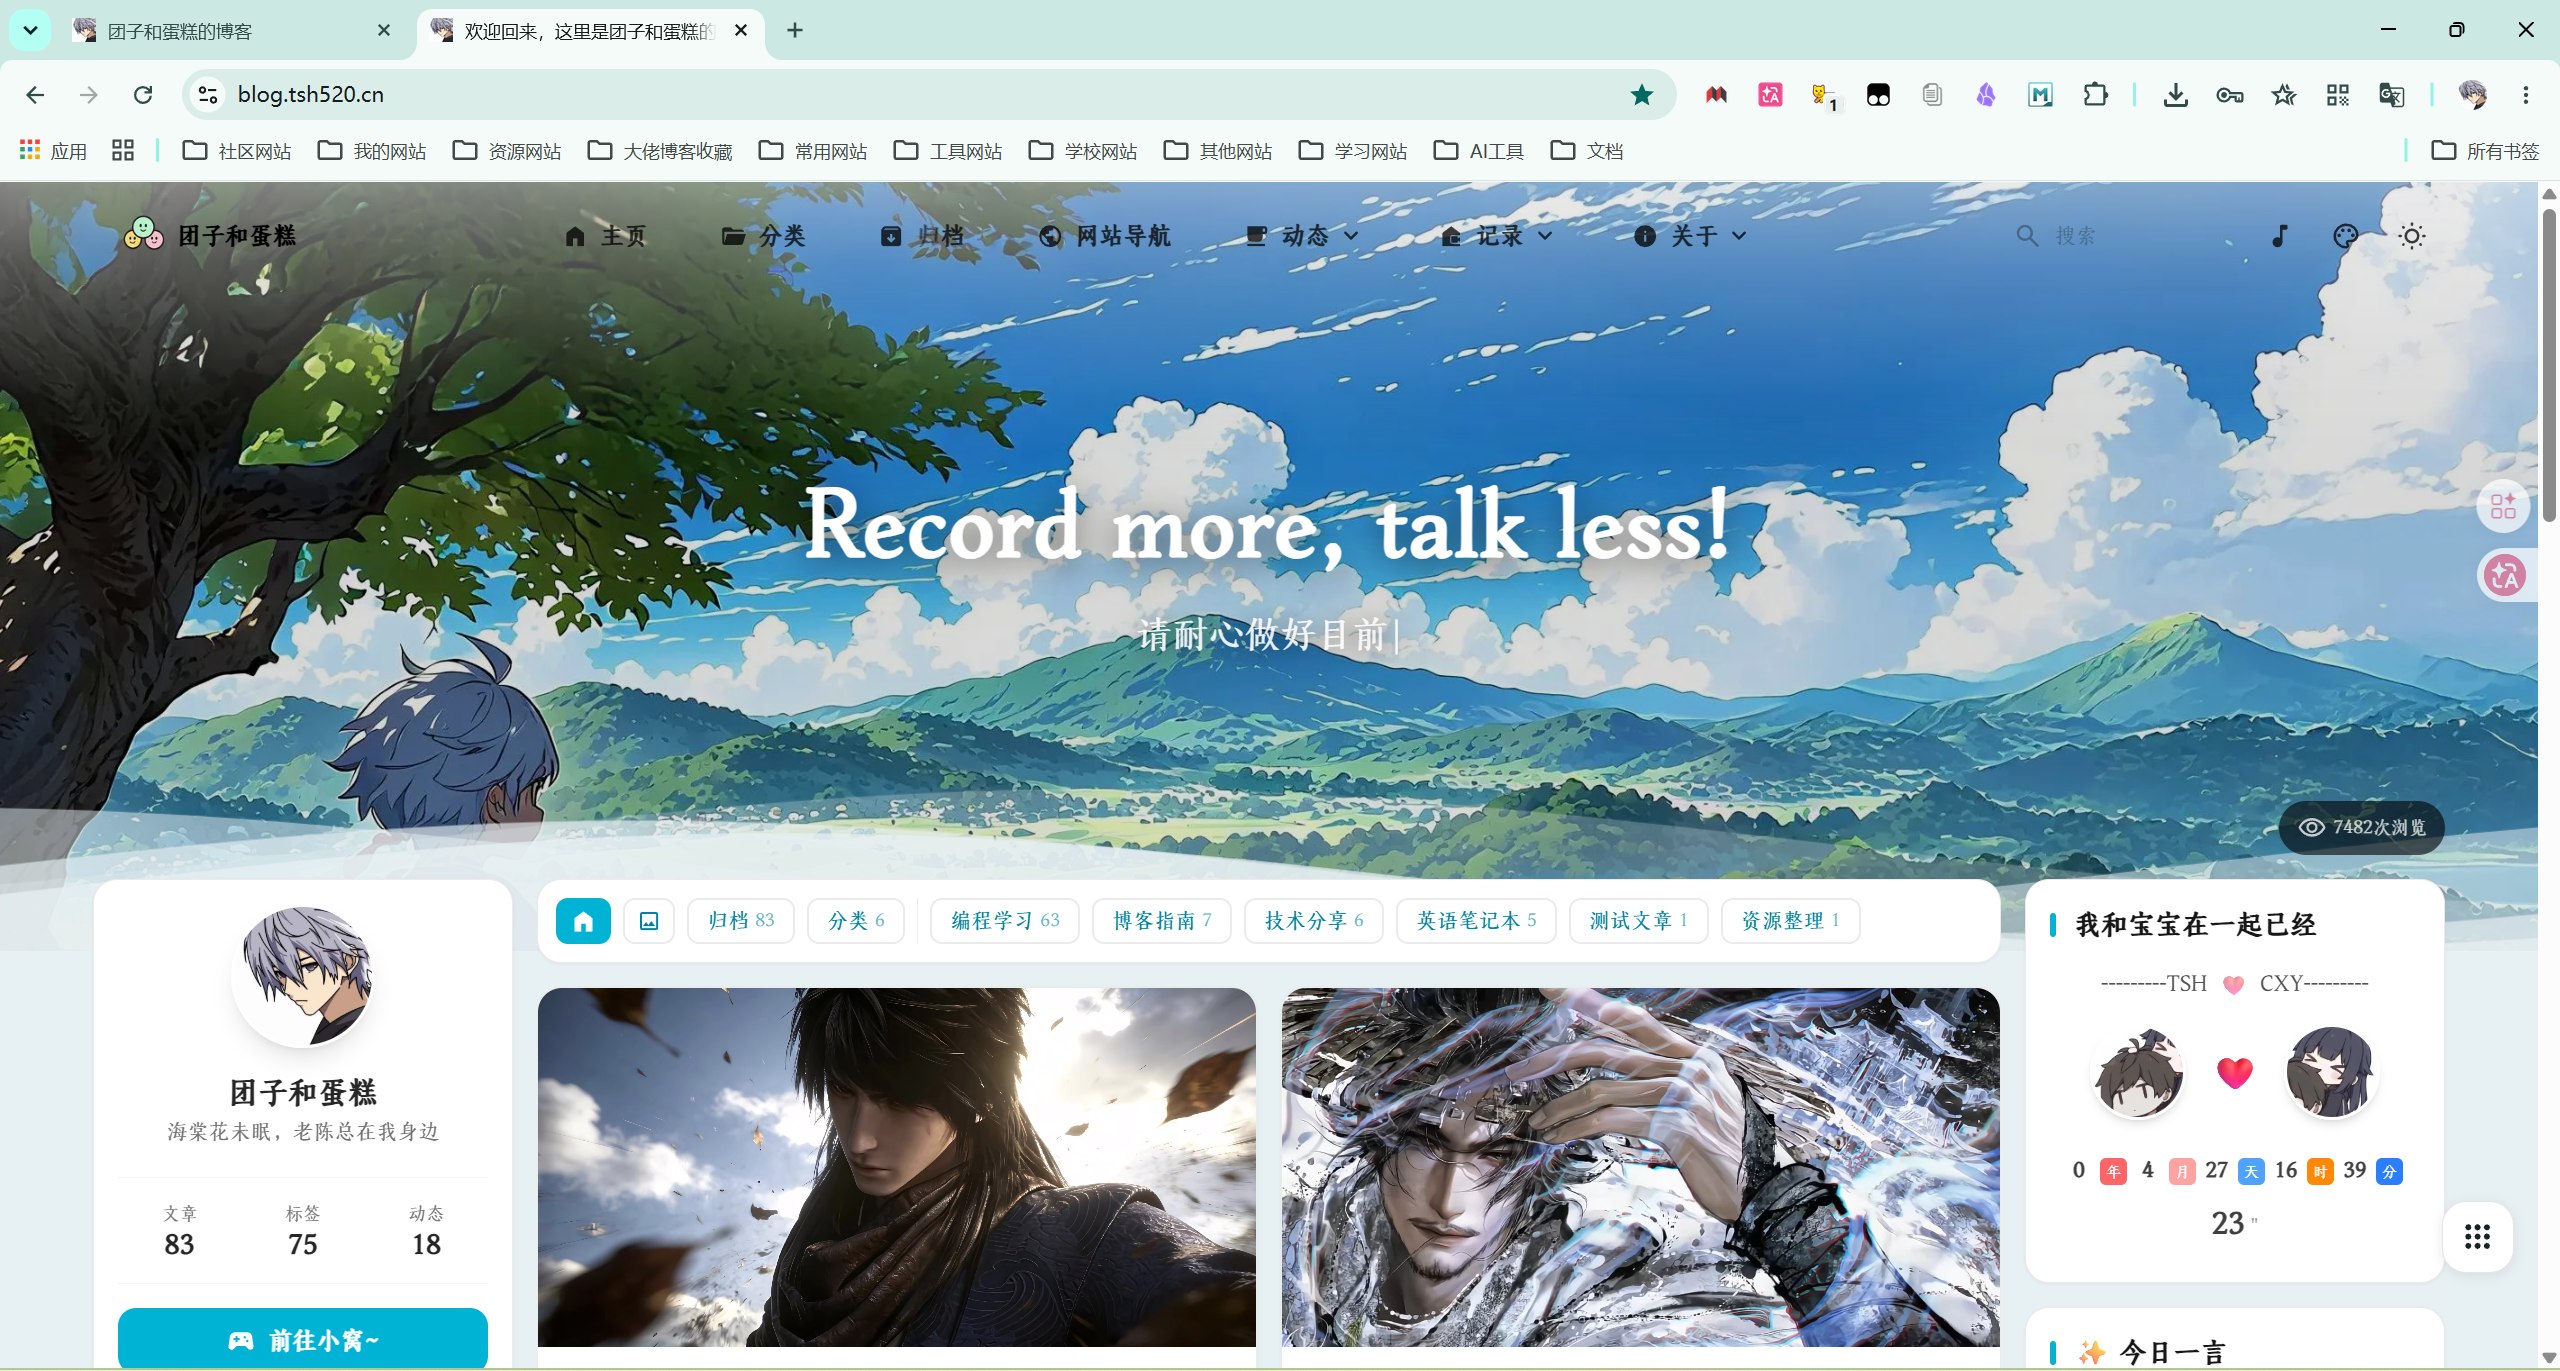The image size is (2560, 1371).
Task: Open the 所有书签 folder
Action: (x=2485, y=151)
